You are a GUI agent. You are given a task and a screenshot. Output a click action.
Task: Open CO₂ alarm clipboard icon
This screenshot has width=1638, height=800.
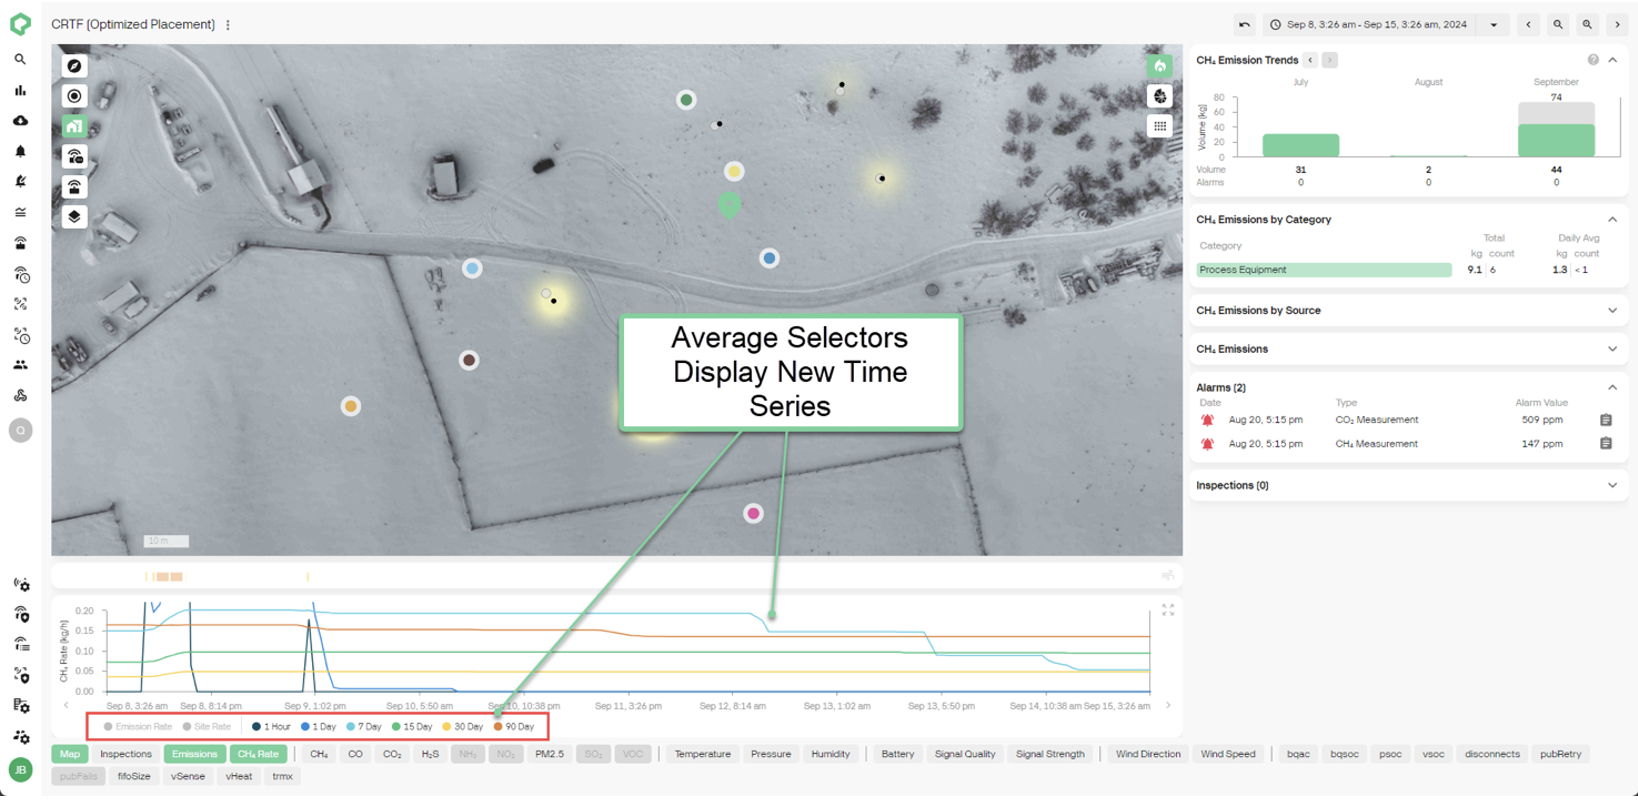[1606, 420]
